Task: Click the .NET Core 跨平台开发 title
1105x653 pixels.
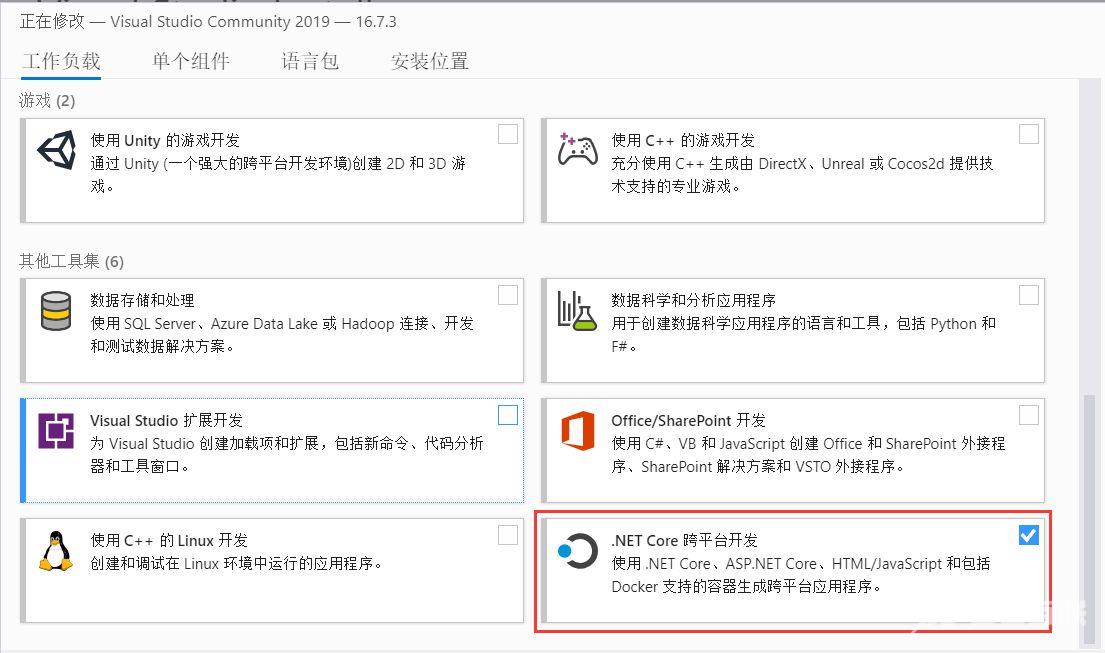Action: pos(684,540)
